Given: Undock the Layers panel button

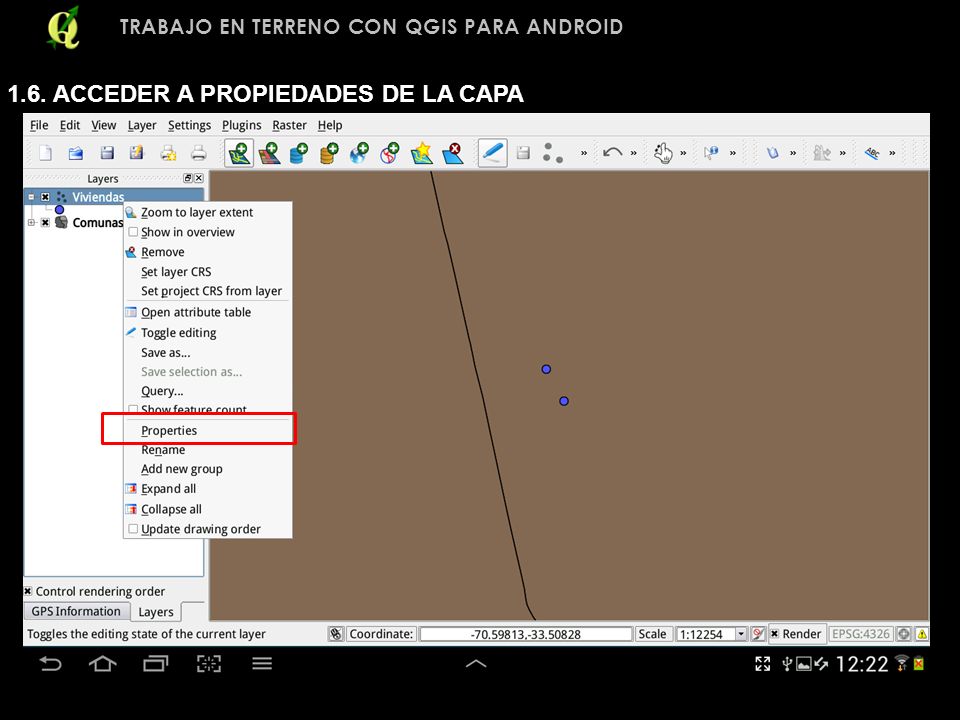Looking at the screenshot, I should [187, 178].
